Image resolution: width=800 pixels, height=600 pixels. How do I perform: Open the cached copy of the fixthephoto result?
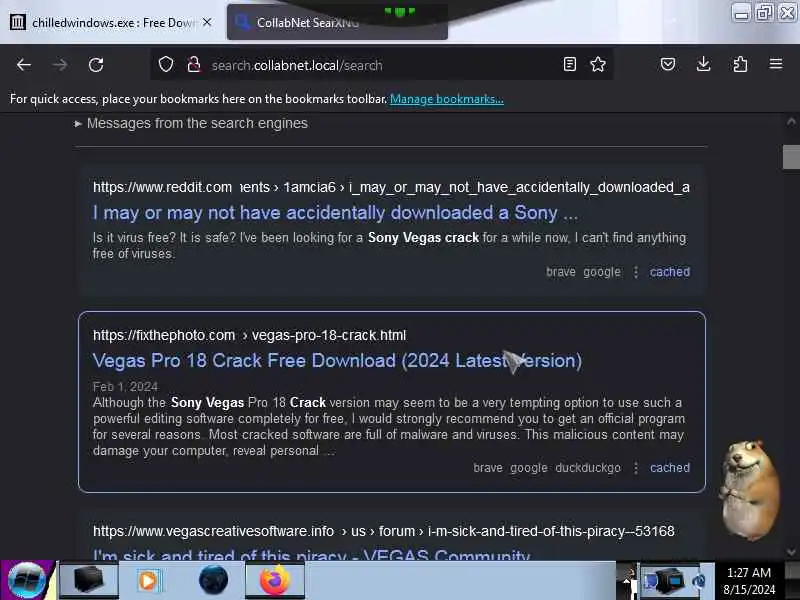(x=669, y=468)
